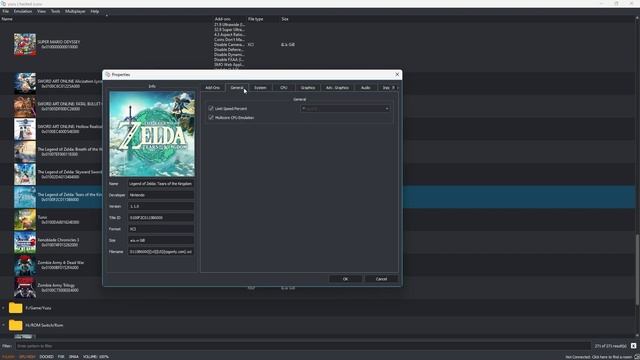Click the game list vertical scrollbar
The height and width of the screenshot is (360, 640).
[637, 270]
